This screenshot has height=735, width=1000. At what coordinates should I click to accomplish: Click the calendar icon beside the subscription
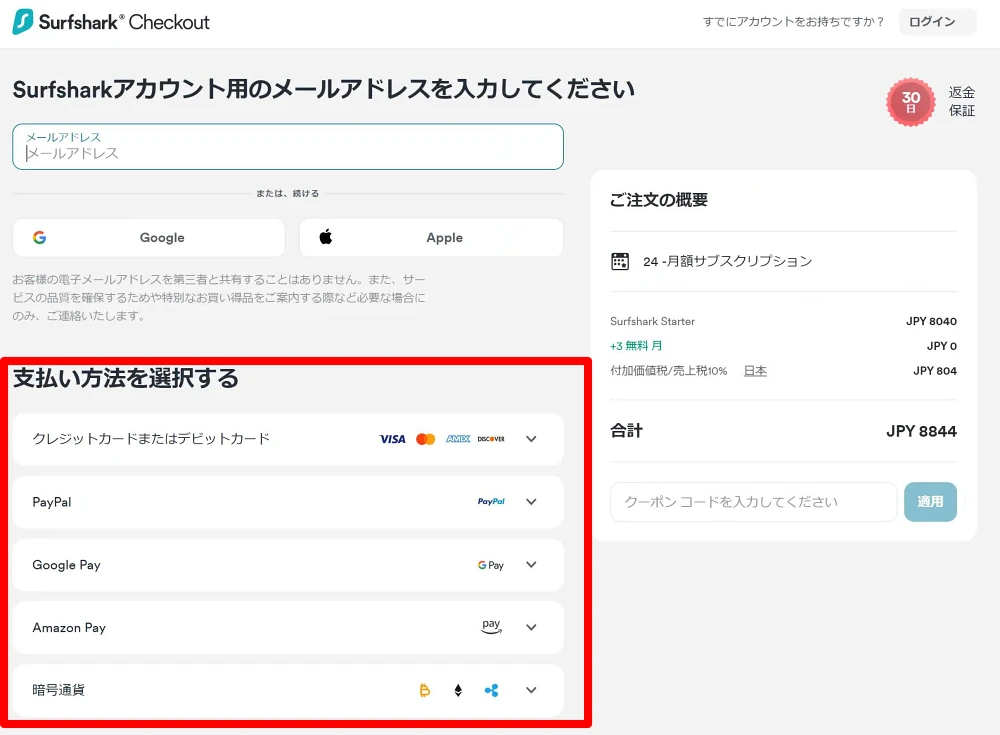620,262
